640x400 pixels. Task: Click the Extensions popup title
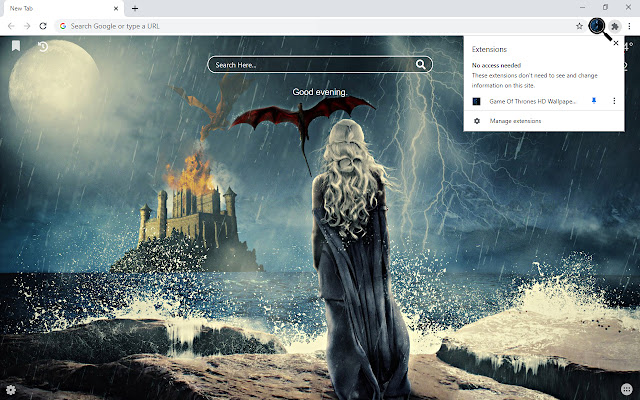[489, 49]
